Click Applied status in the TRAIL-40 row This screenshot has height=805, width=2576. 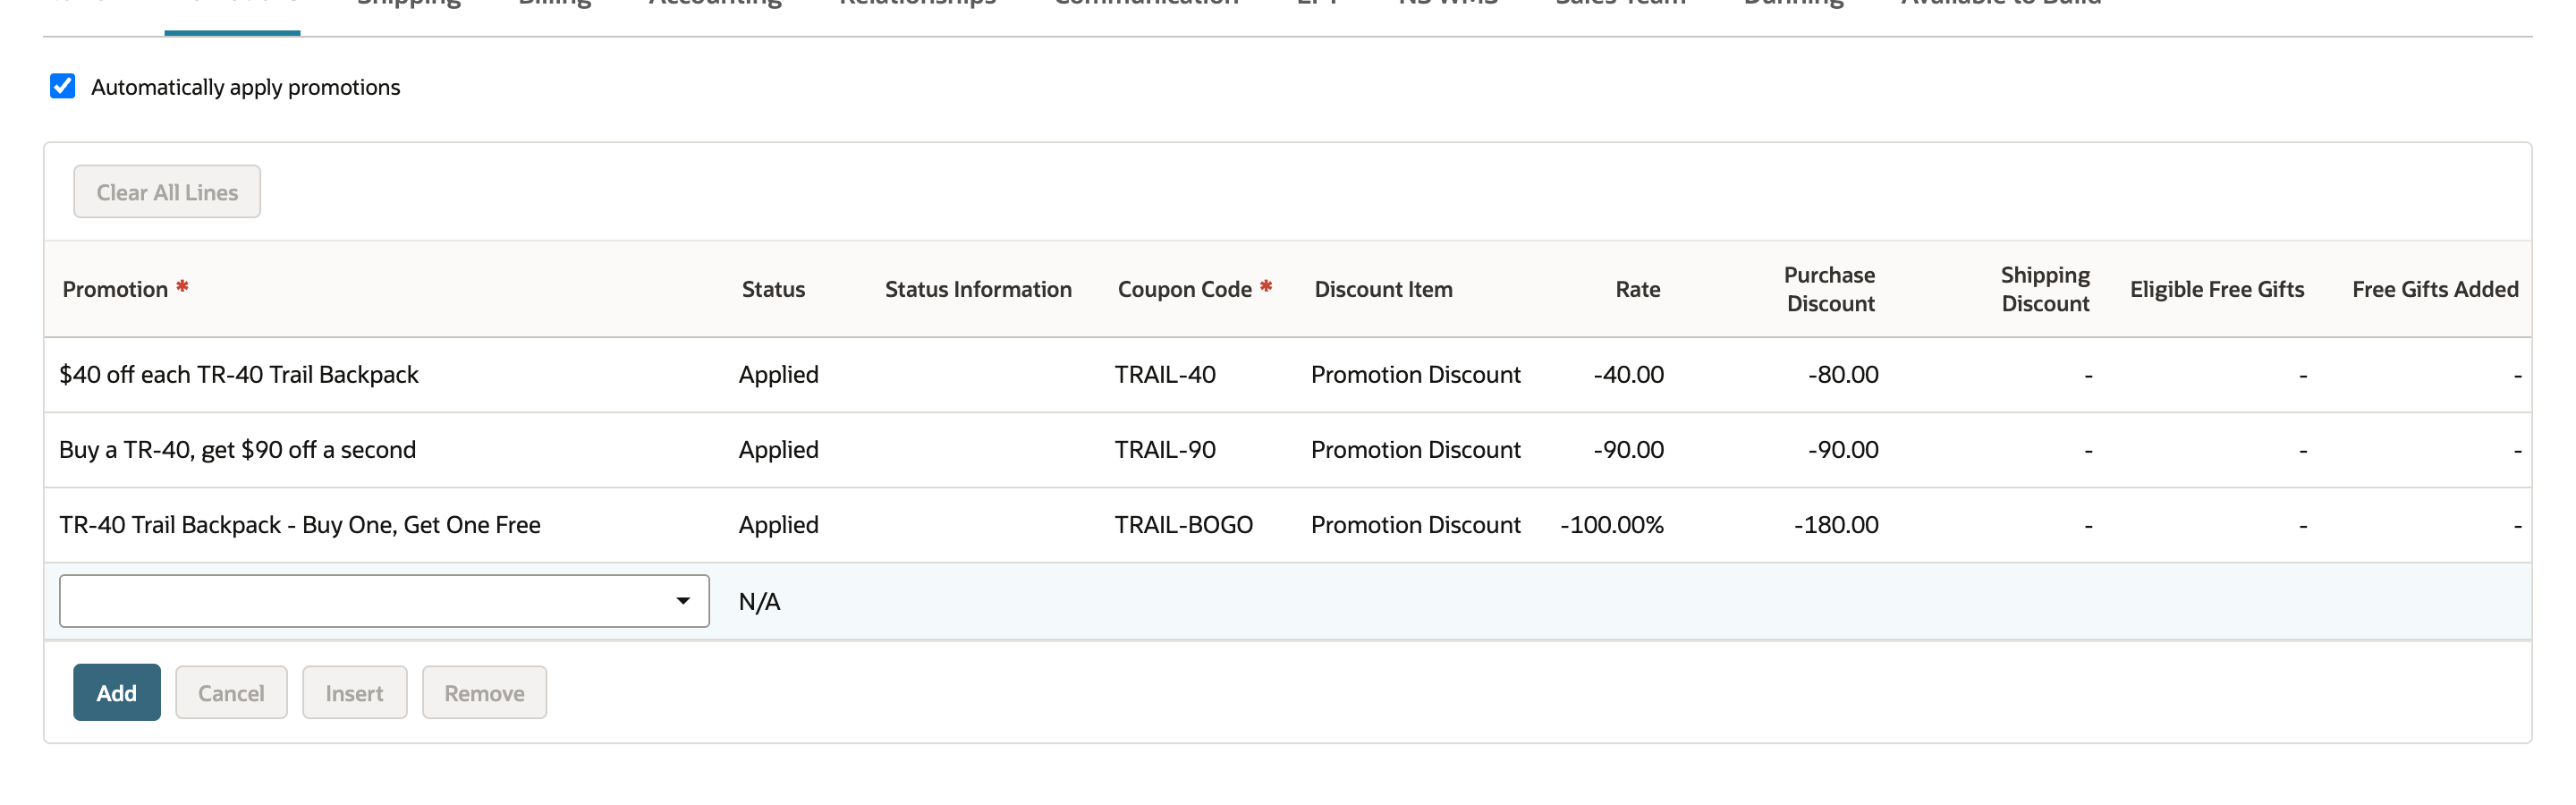(778, 375)
